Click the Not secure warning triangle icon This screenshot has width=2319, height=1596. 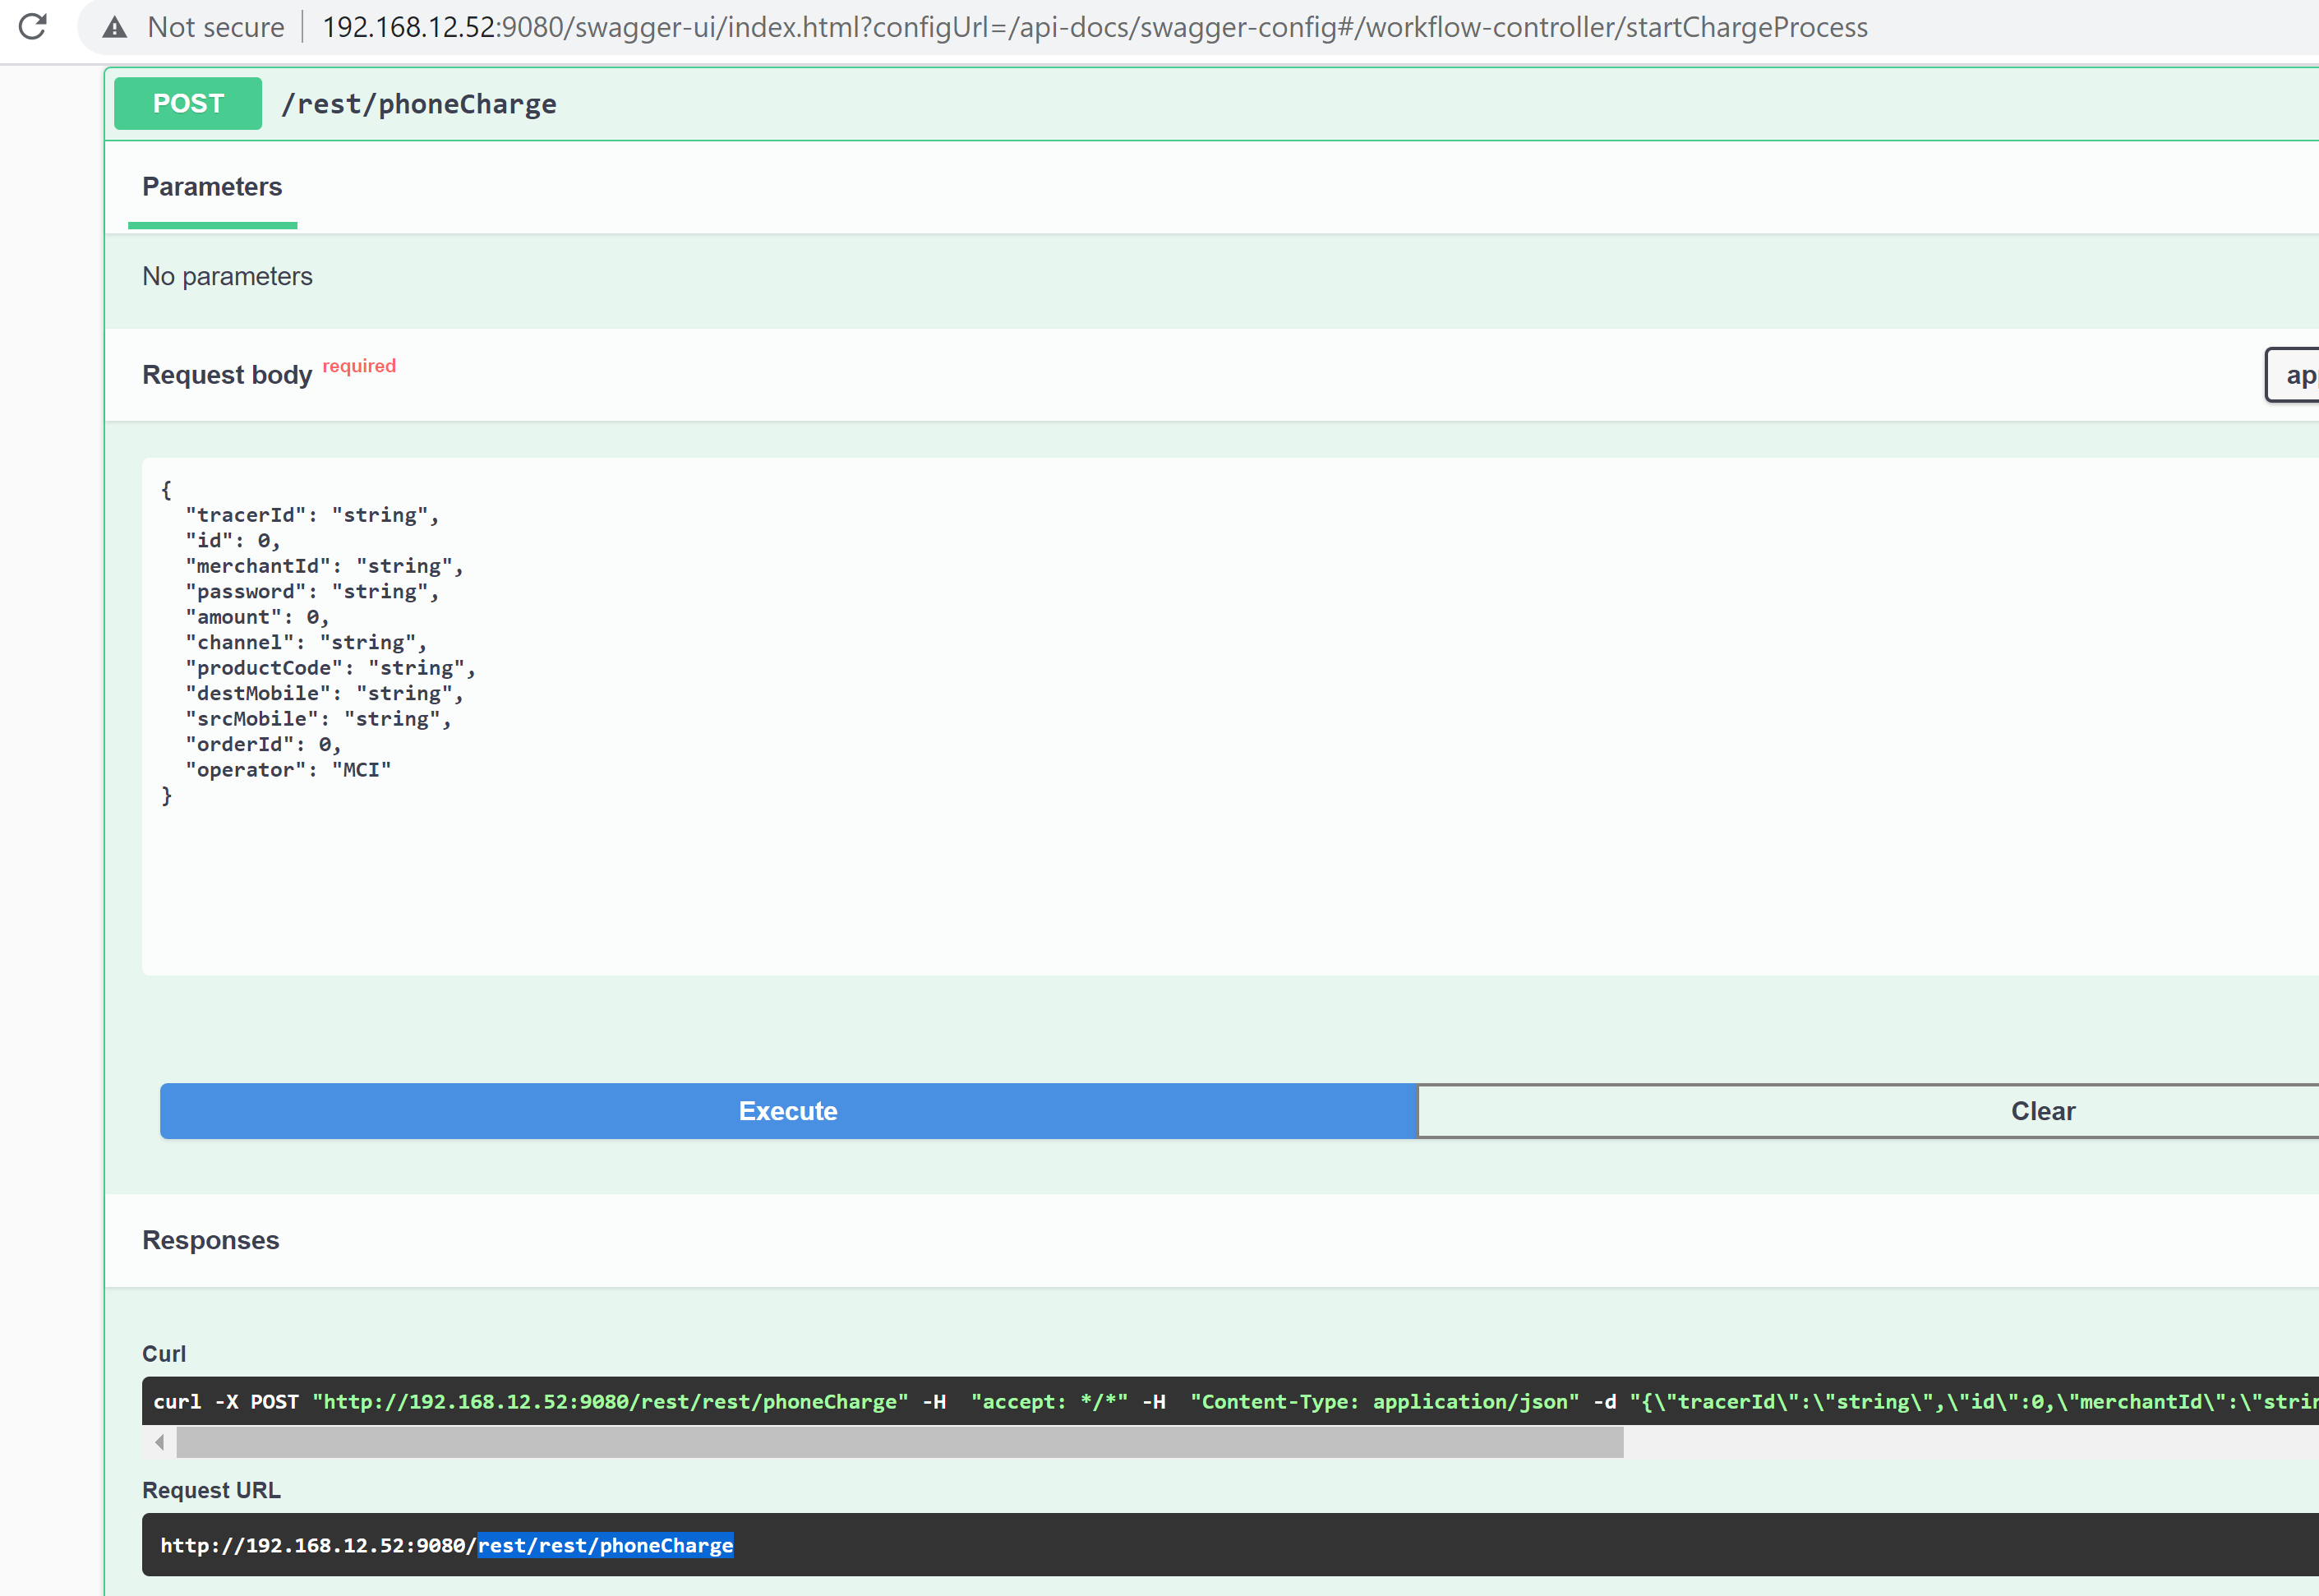(x=115, y=27)
